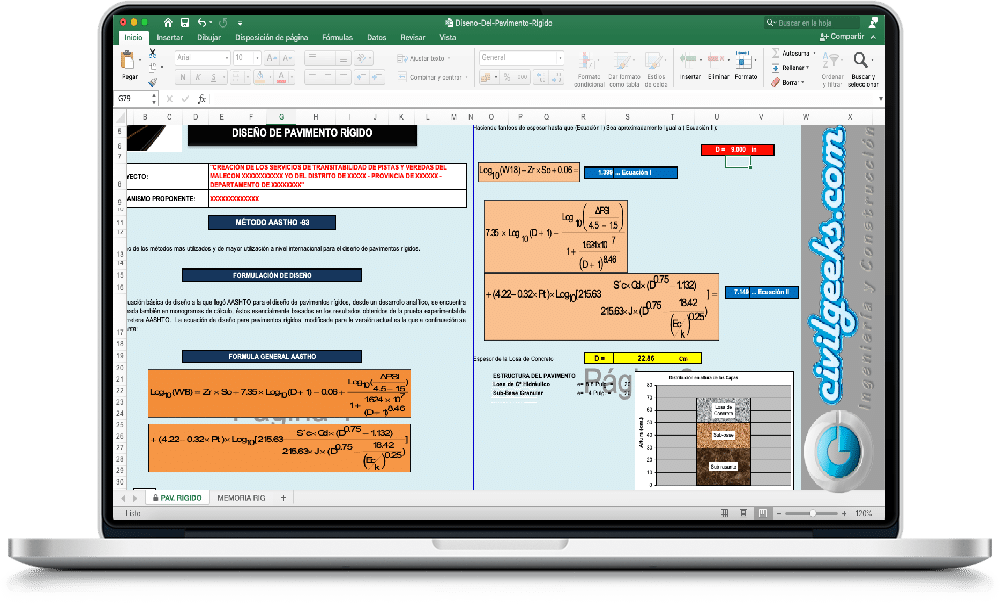Decrease the cell indent

[x=362, y=77]
